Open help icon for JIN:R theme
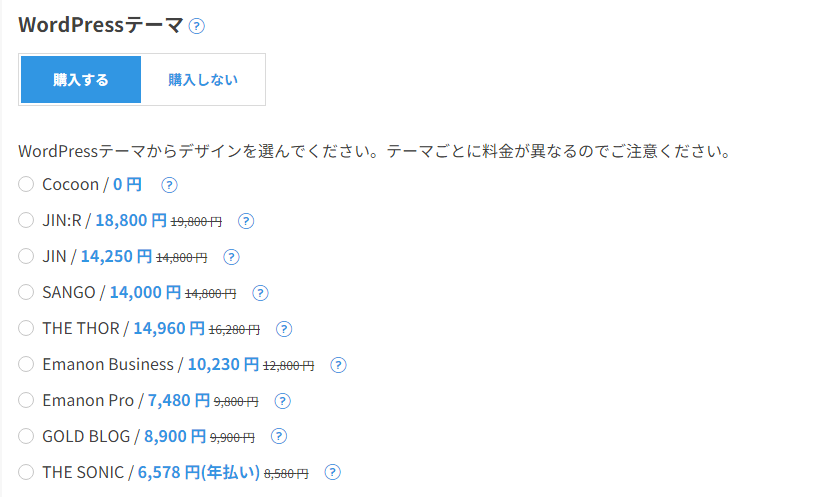The height and width of the screenshot is (497, 830). click(246, 221)
